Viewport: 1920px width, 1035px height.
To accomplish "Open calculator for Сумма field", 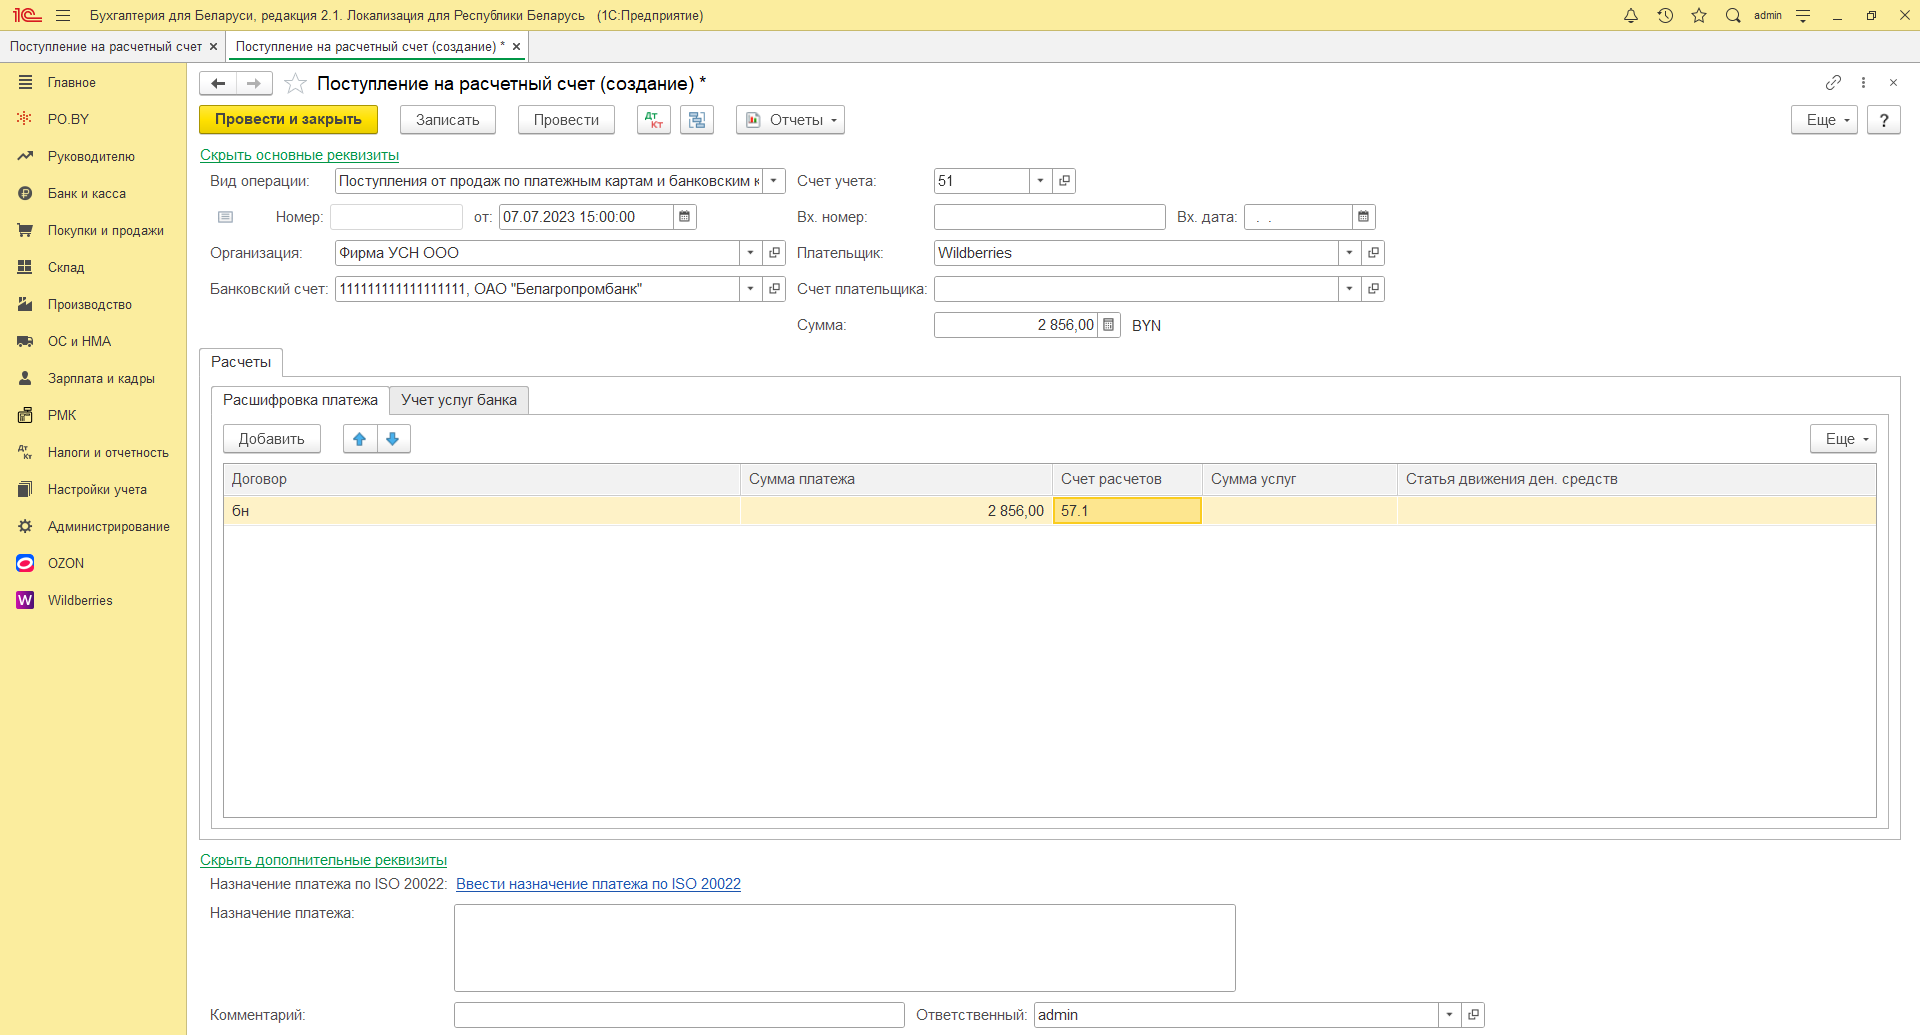I will pyautogui.click(x=1108, y=325).
